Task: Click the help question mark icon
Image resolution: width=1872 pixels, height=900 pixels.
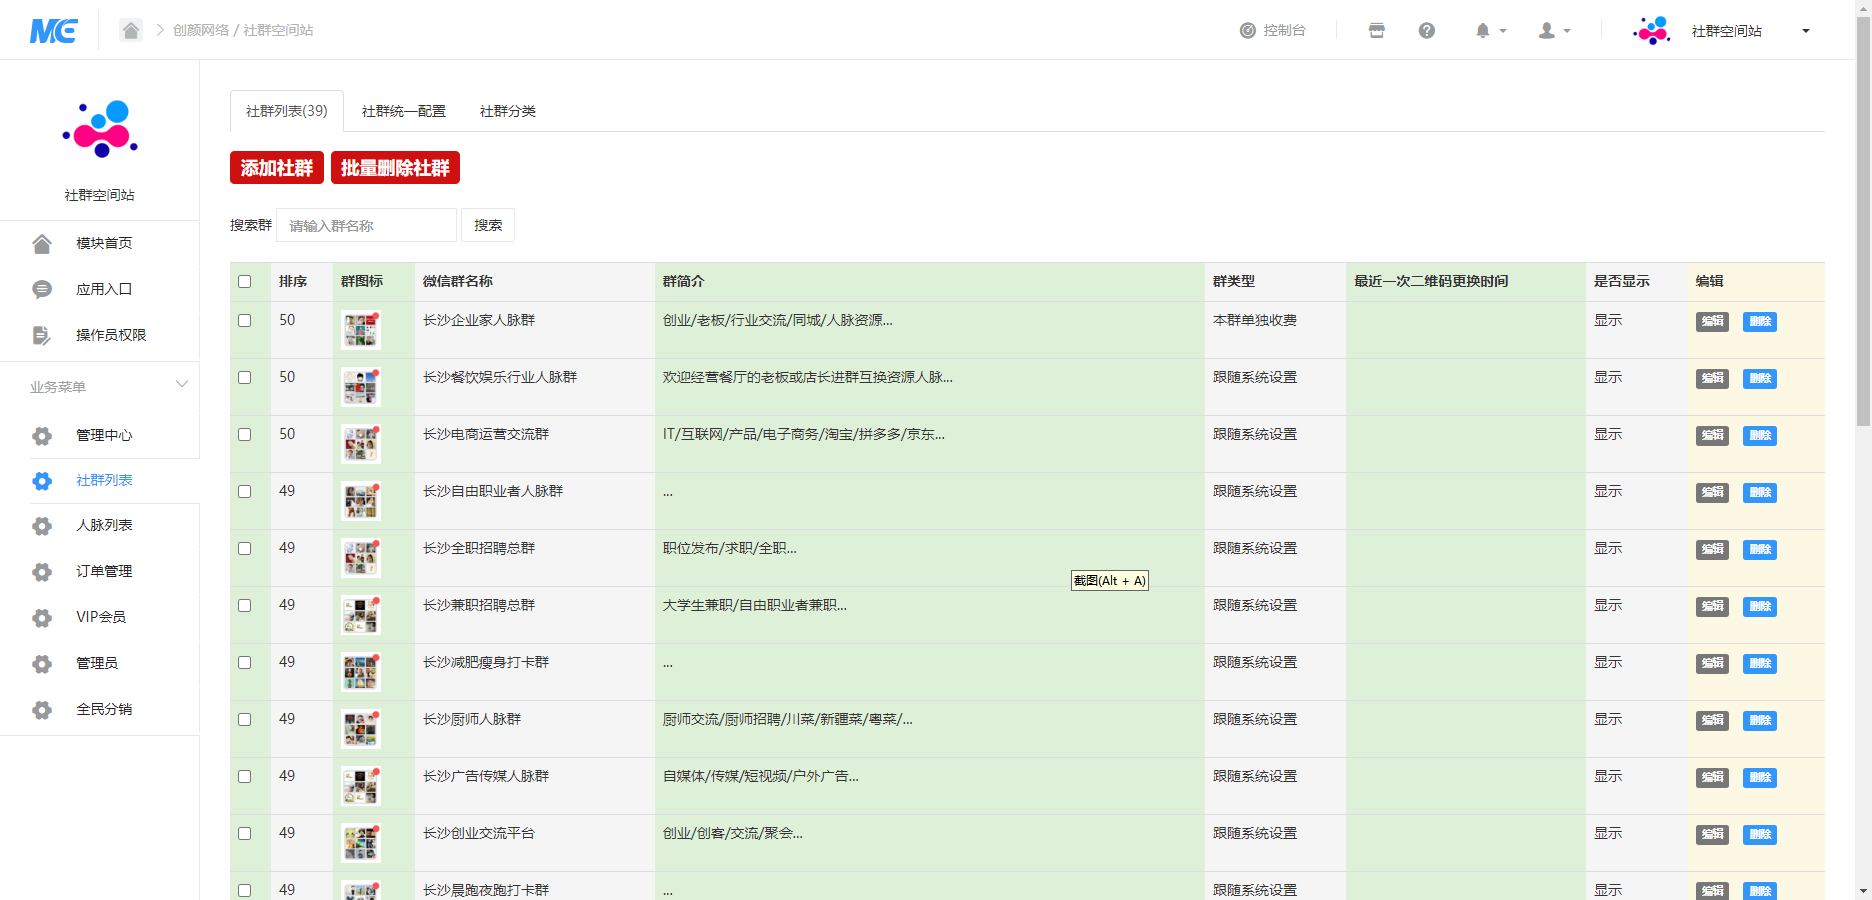Action: pyautogui.click(x=1427, y=31)
